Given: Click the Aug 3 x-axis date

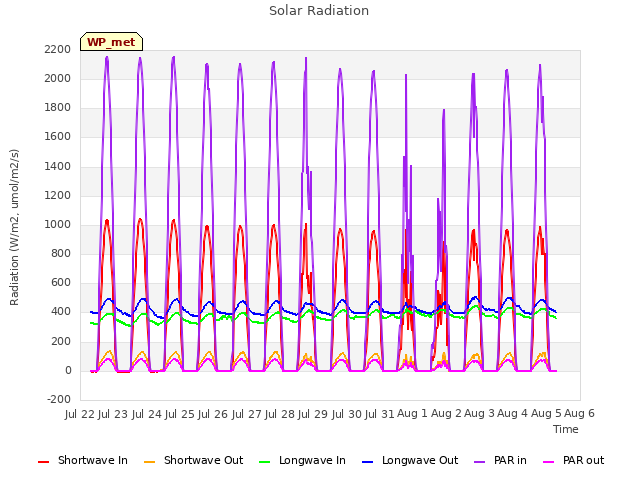Looking at the screenshot, I should pyautogui.click(x=480, y=414).
